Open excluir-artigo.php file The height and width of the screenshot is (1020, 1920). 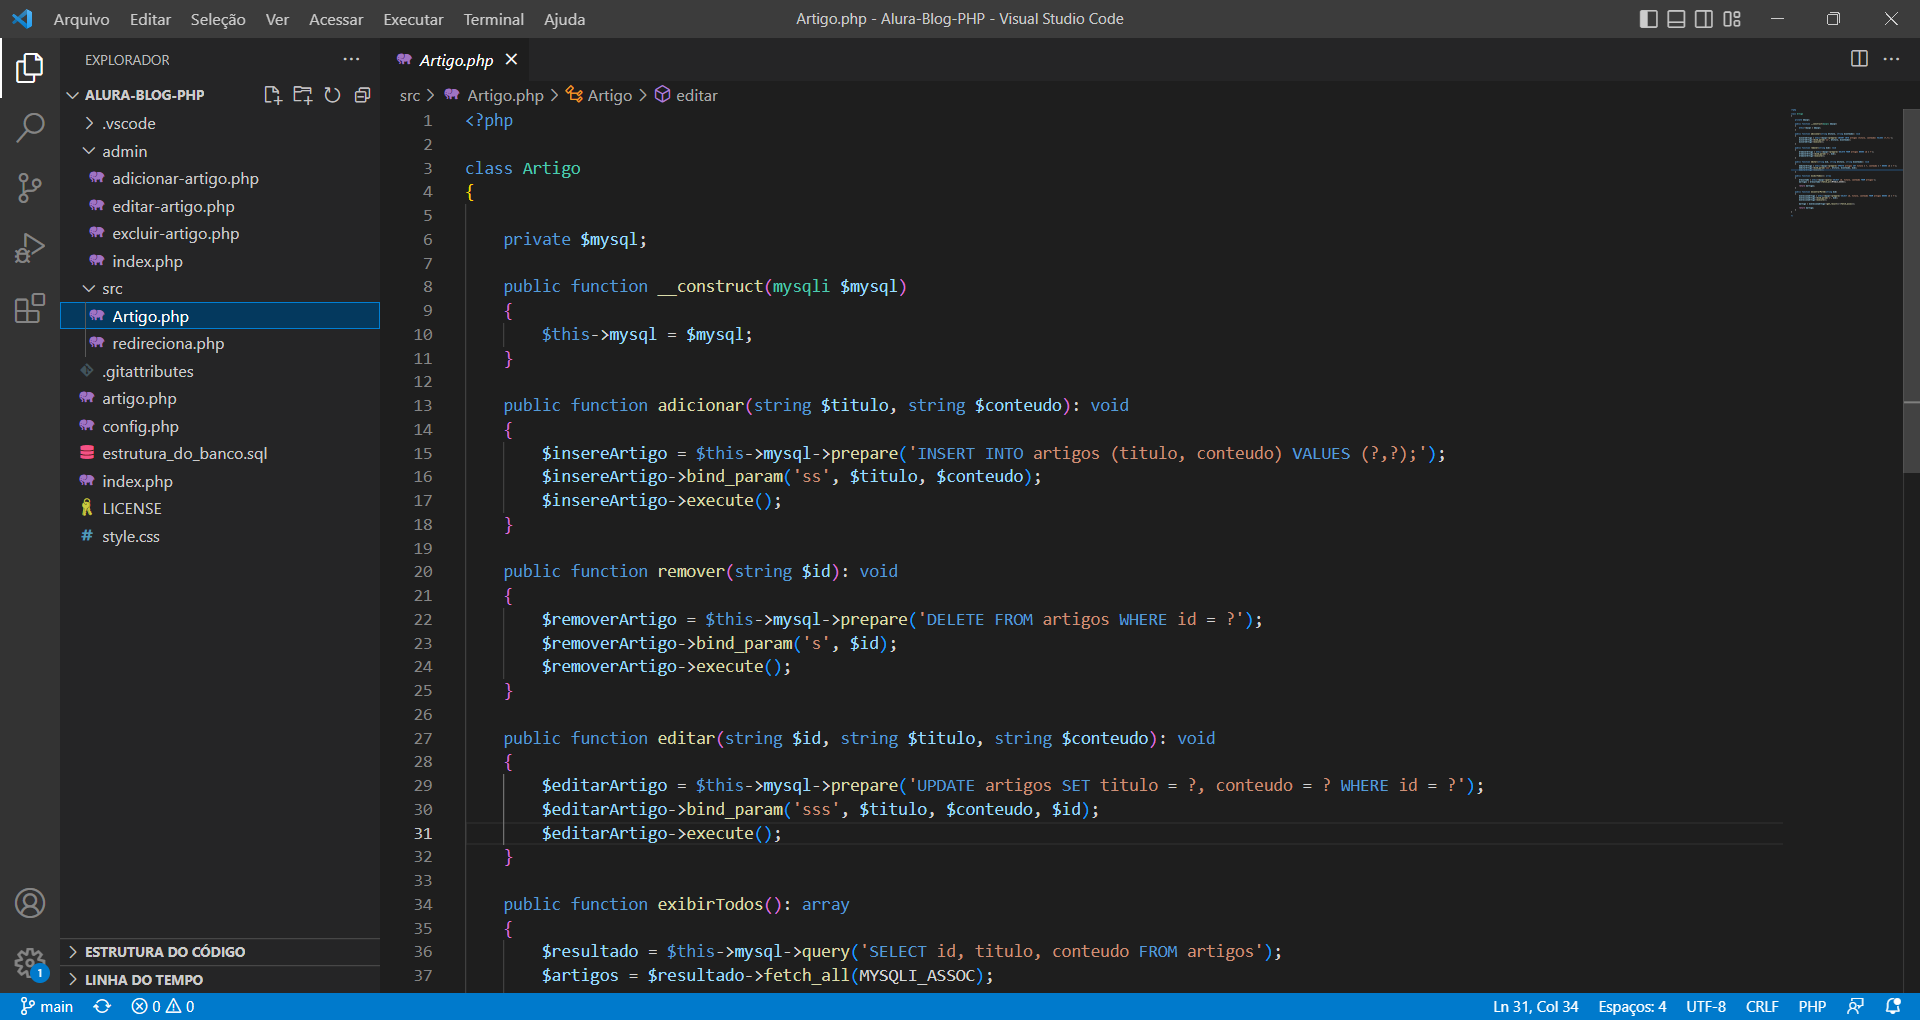point(220,233)
